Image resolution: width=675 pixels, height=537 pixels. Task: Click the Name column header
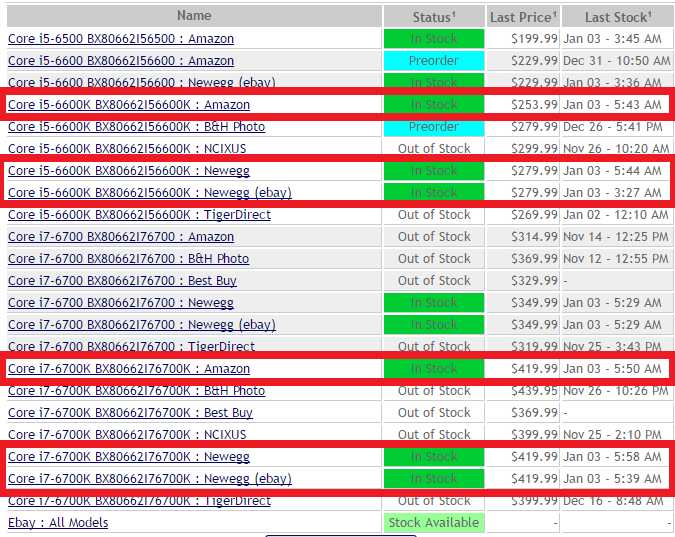tap(194, 16)
